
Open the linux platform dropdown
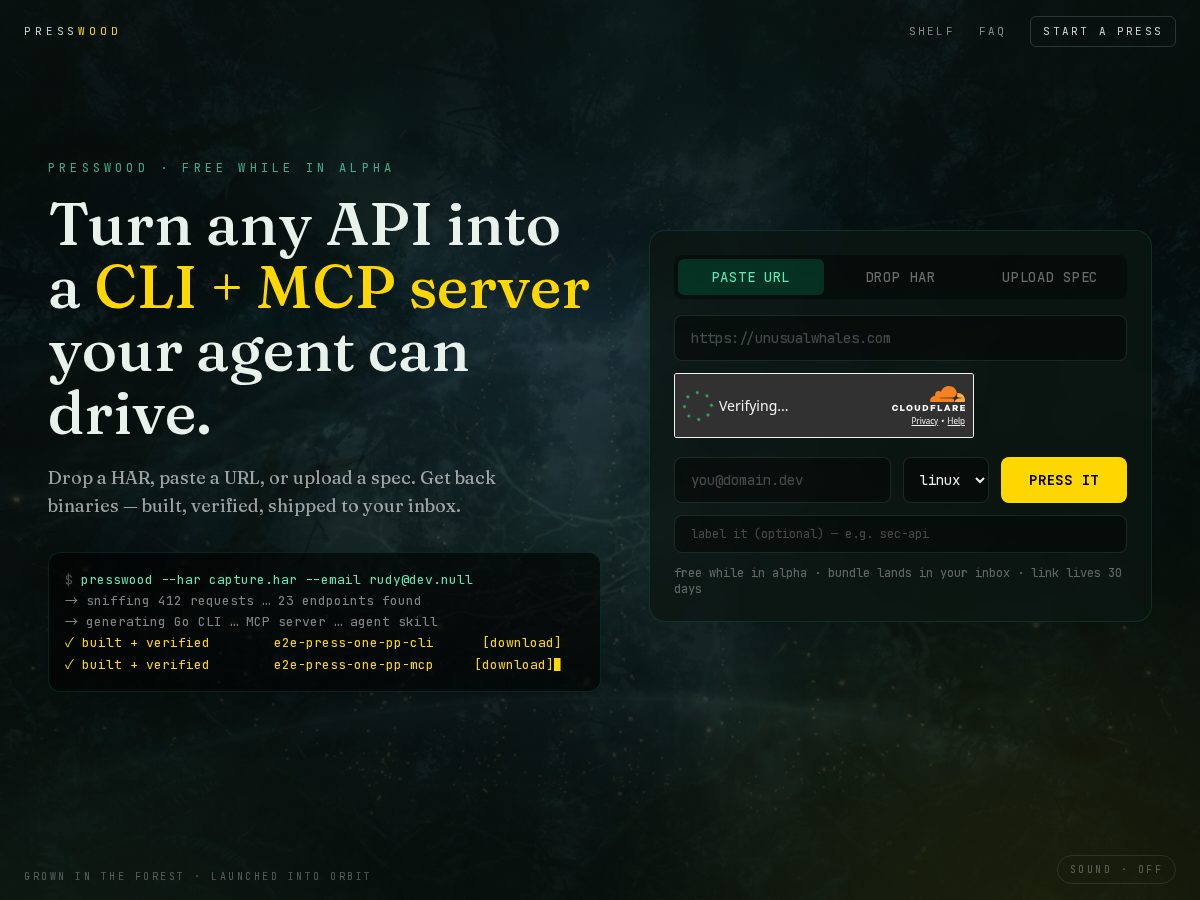coord(946,480)
